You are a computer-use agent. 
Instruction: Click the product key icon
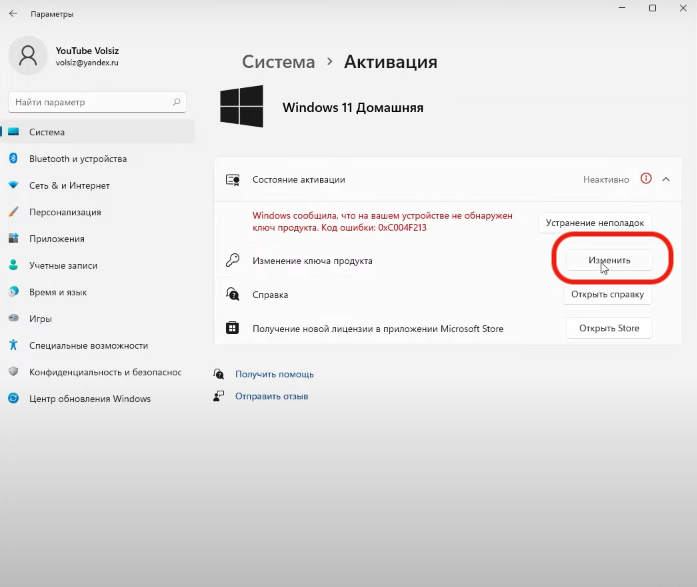(232, 260)
